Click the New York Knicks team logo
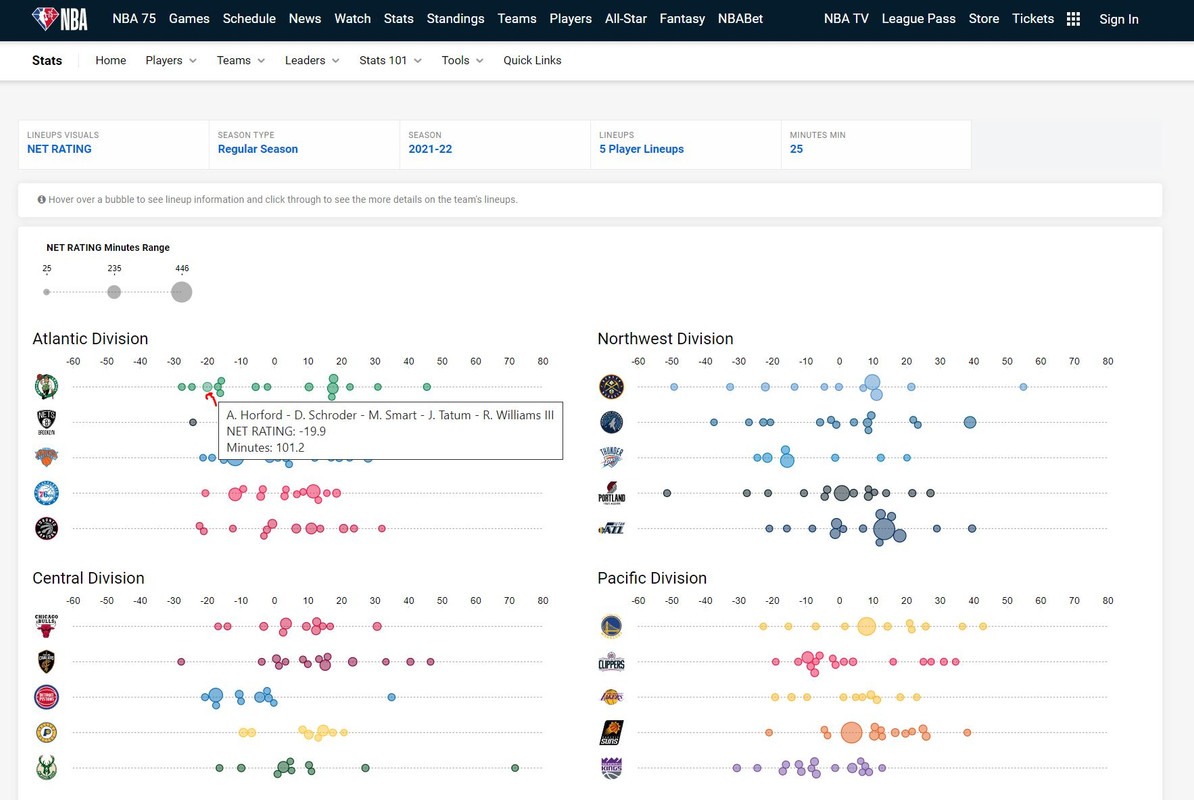 (46, 457)
